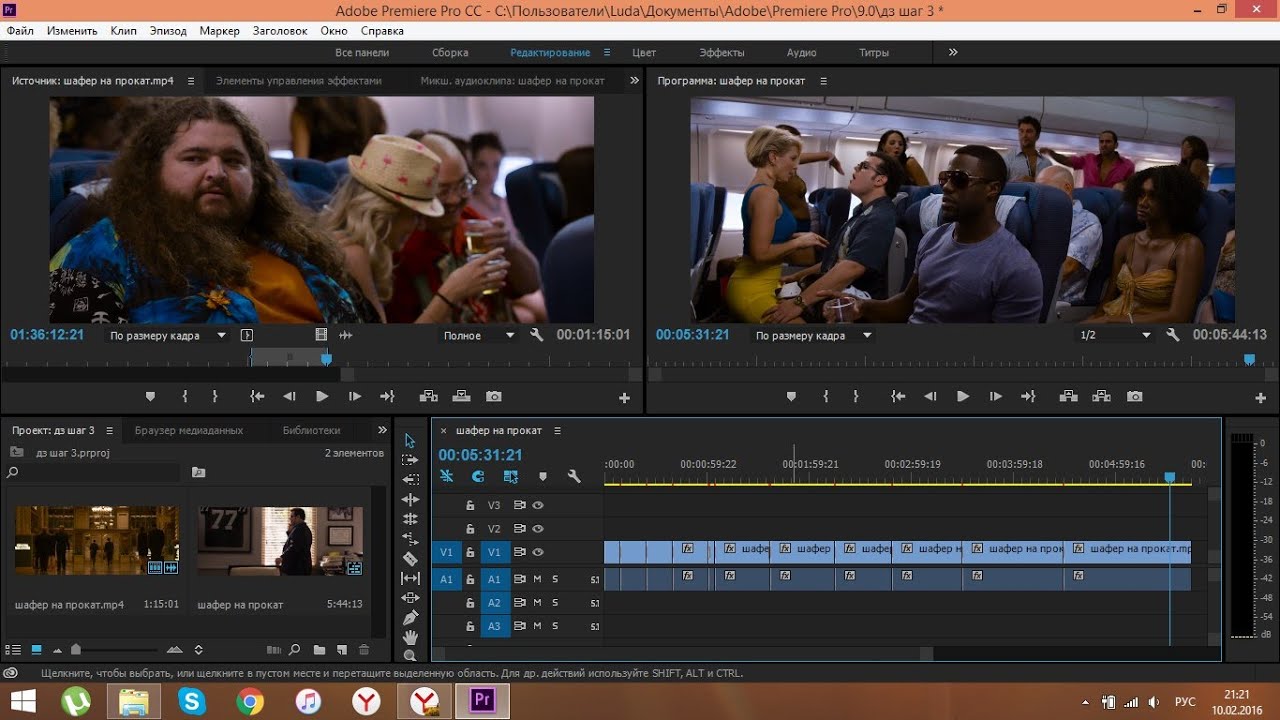Viewport: 1280px width, 720px height.
Task: Export a frame from the Source monitor
Action: click(494, 396)
